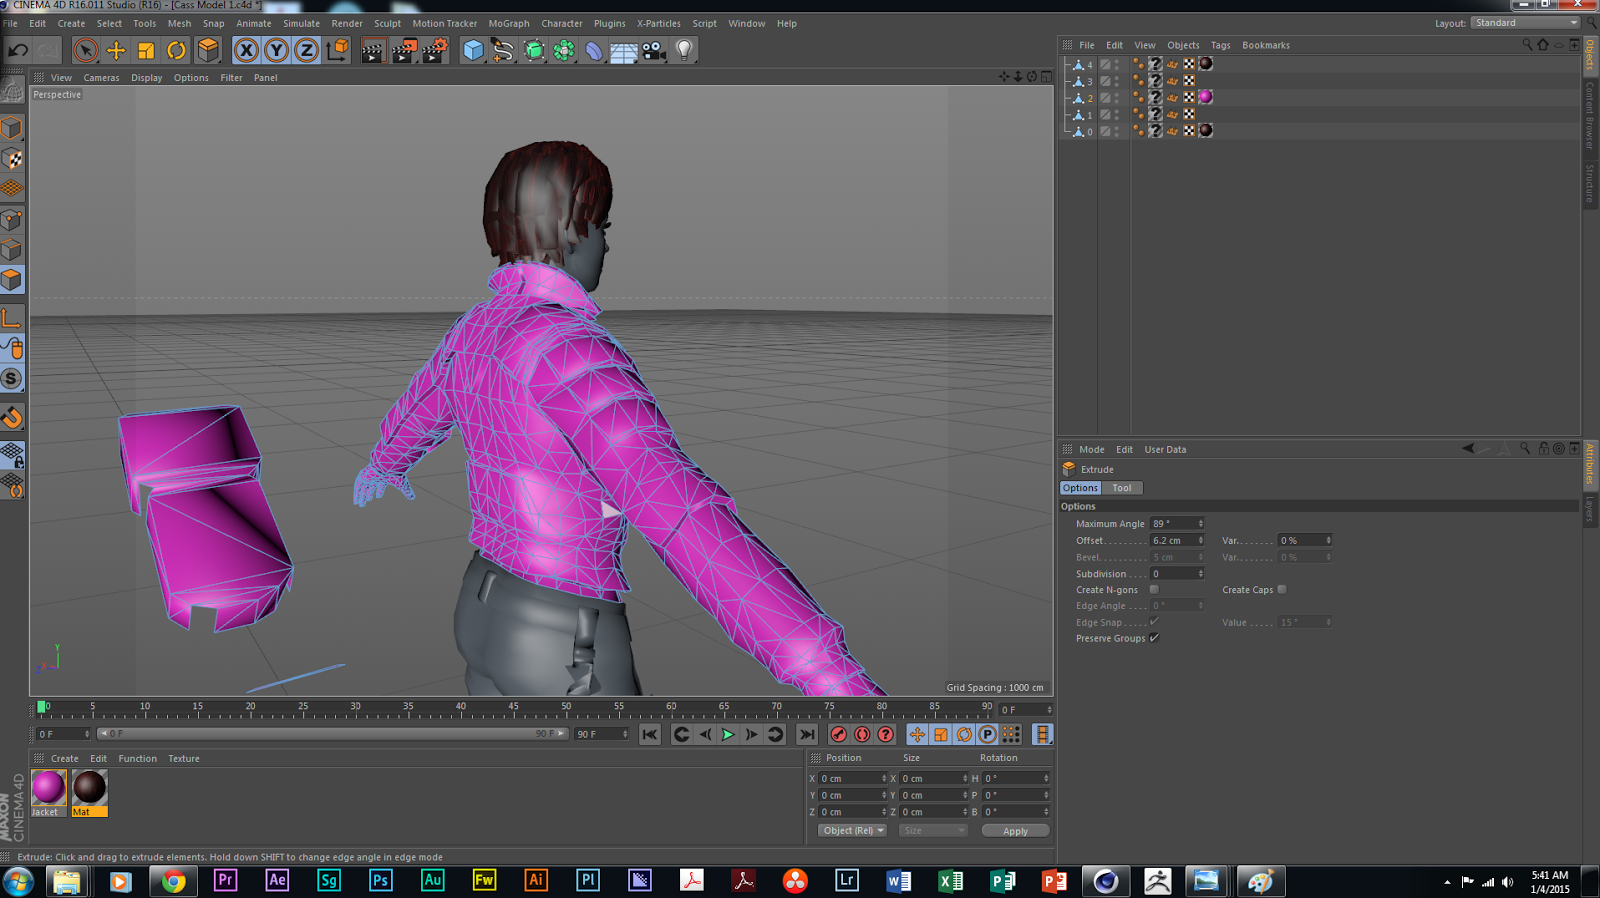The image size is (1600, 898).
Task: Click the Render View clapperboard icon
Action: click(372, 50)
